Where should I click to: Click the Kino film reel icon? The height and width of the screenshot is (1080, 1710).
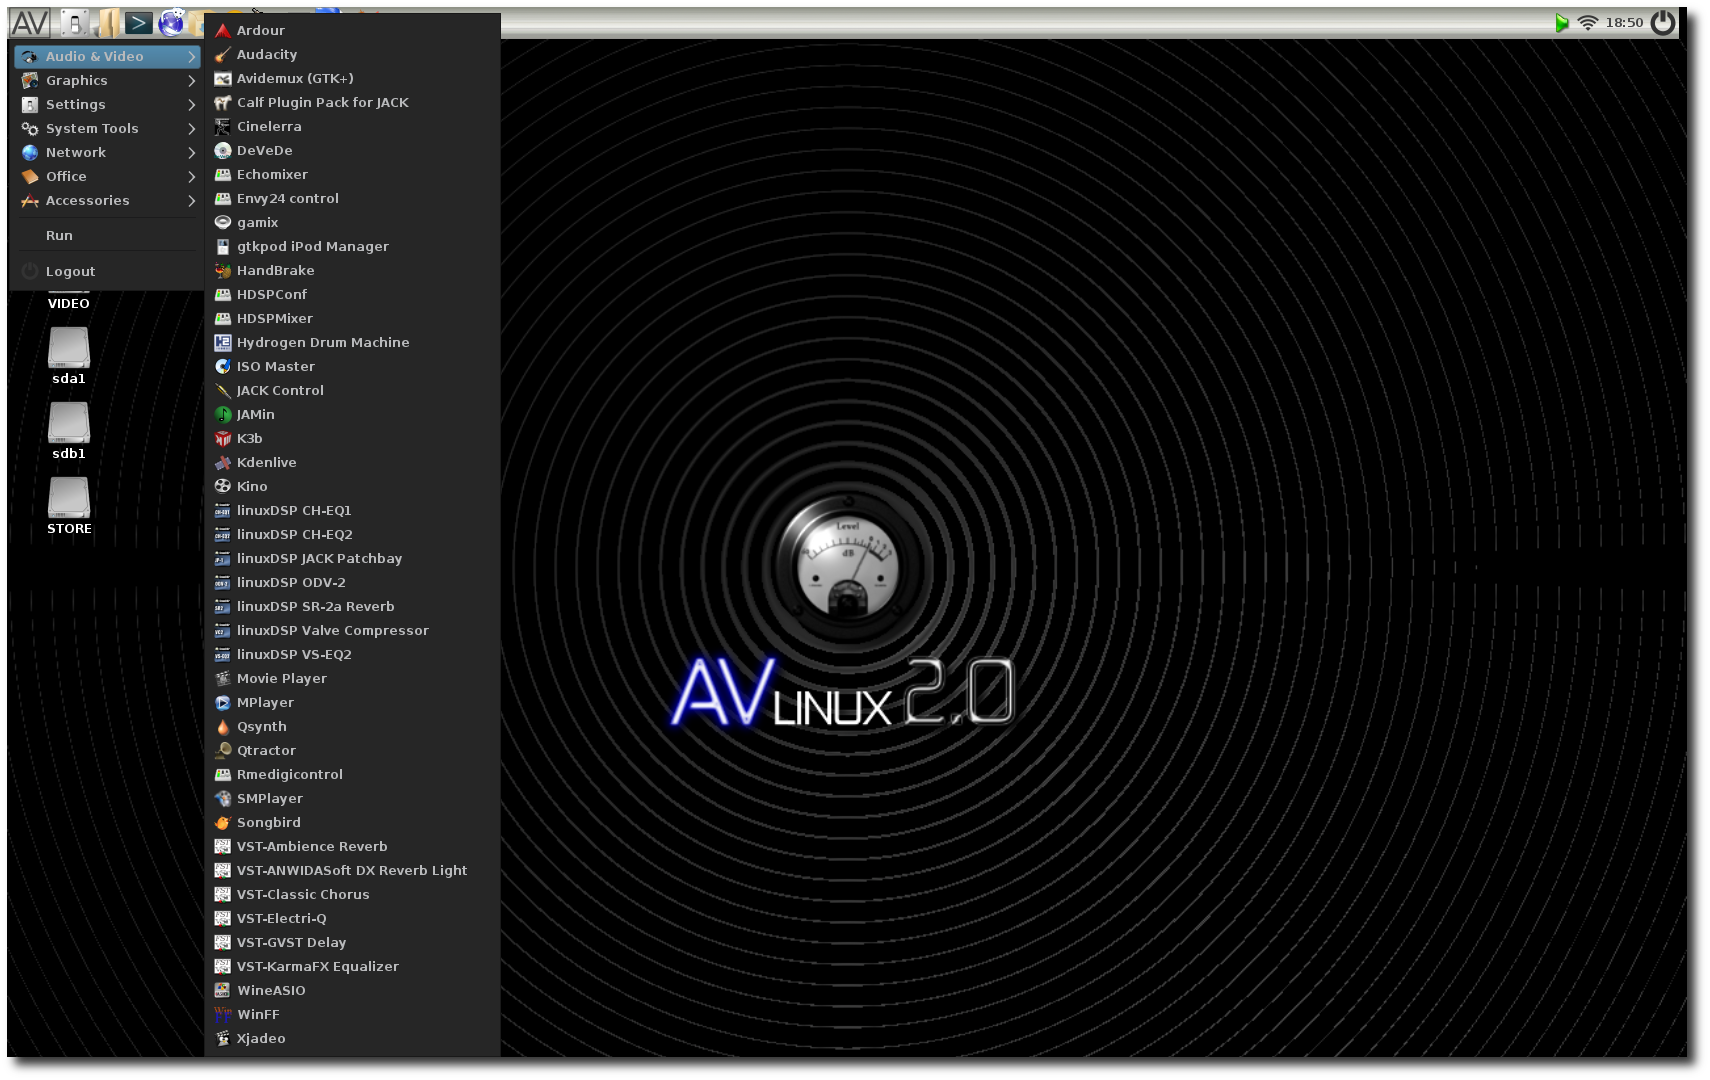click(x=223, y=487)
